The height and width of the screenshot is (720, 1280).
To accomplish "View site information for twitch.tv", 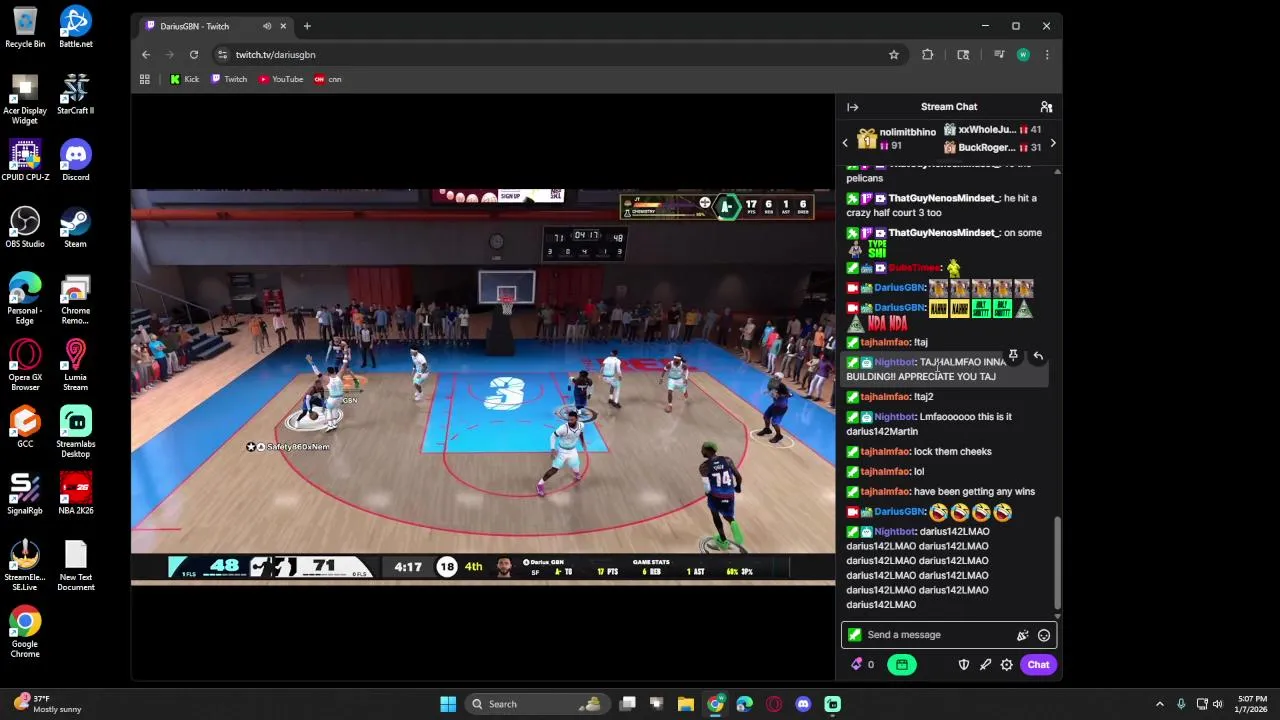I will coord(222,55).
